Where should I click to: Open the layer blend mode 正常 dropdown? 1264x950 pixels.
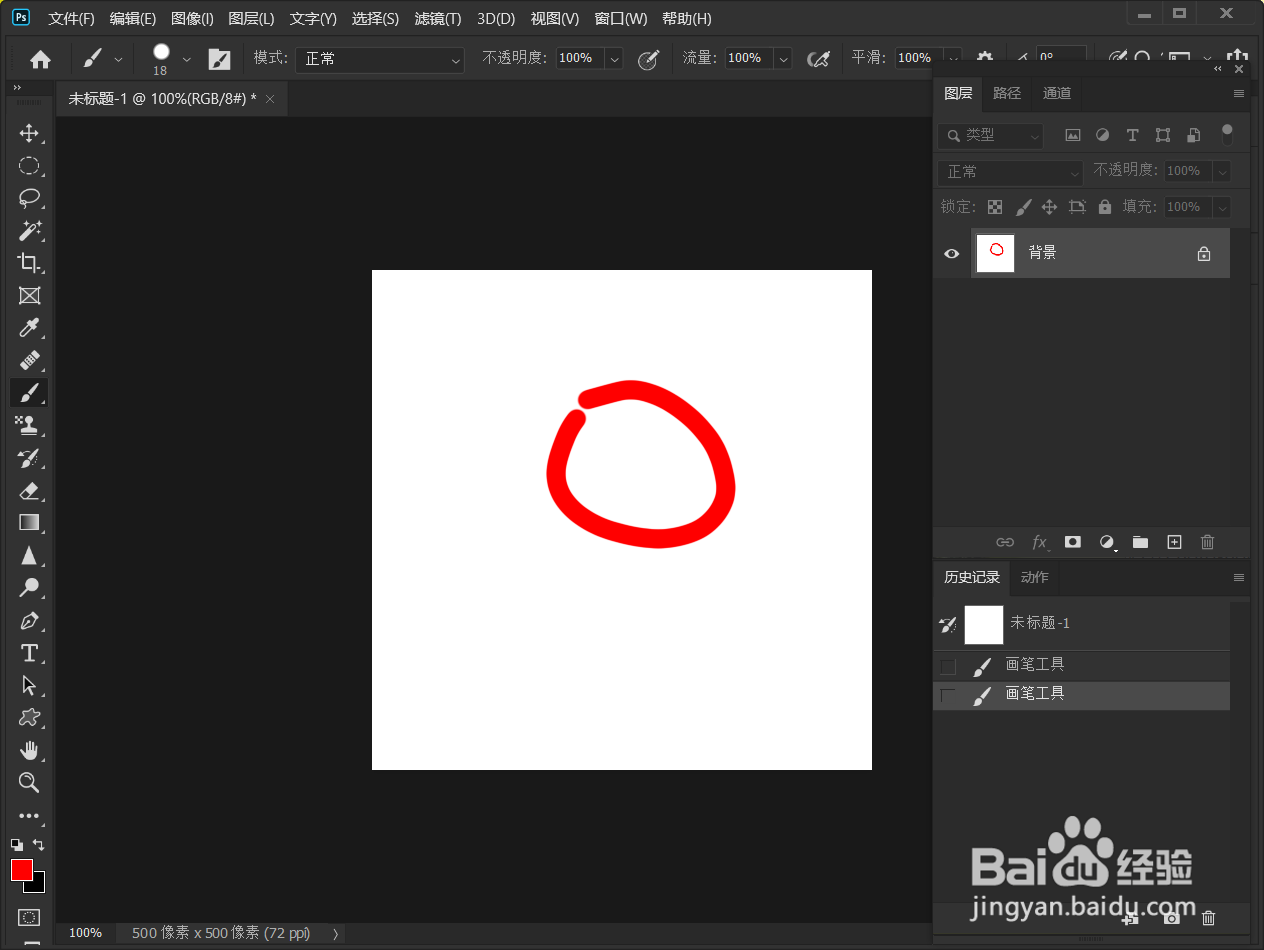point(1010,172)
